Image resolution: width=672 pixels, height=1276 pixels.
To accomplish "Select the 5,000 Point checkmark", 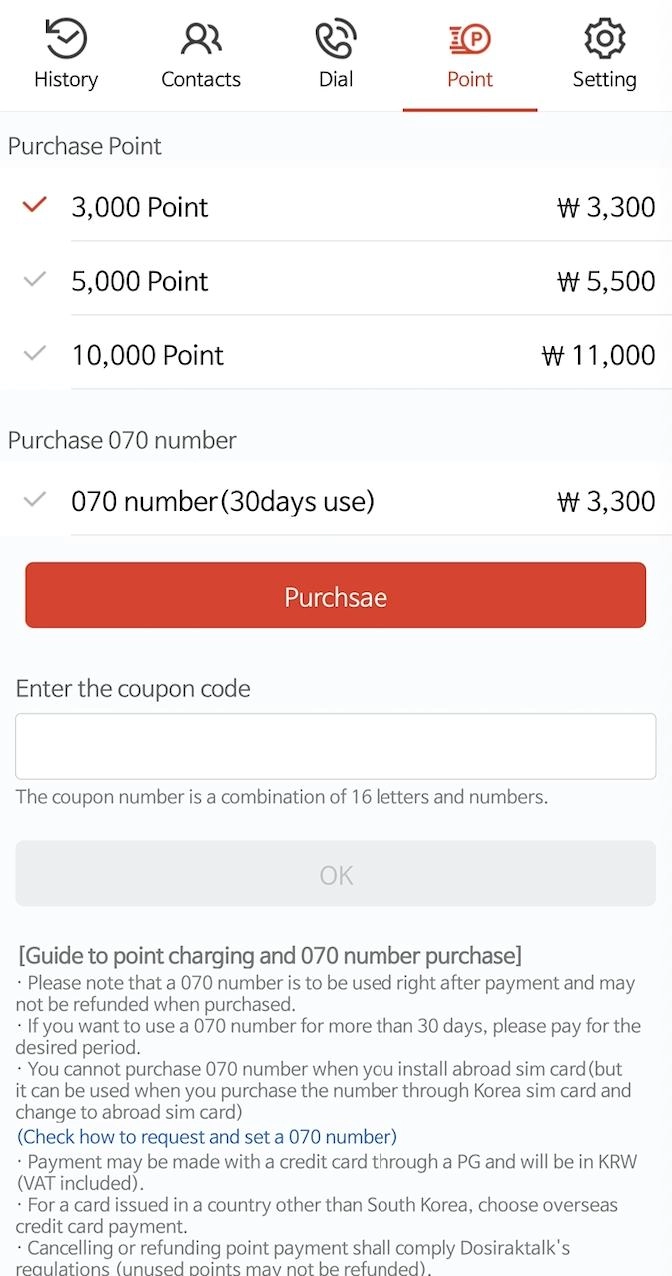I will point(35,280).
